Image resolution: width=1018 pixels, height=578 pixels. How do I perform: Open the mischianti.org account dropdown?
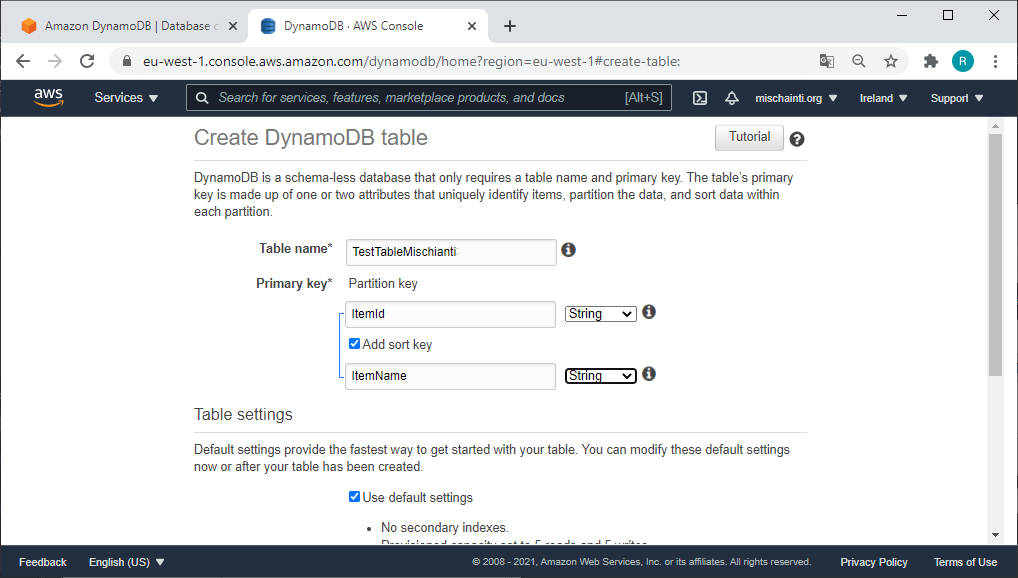(x=796, y=98)
